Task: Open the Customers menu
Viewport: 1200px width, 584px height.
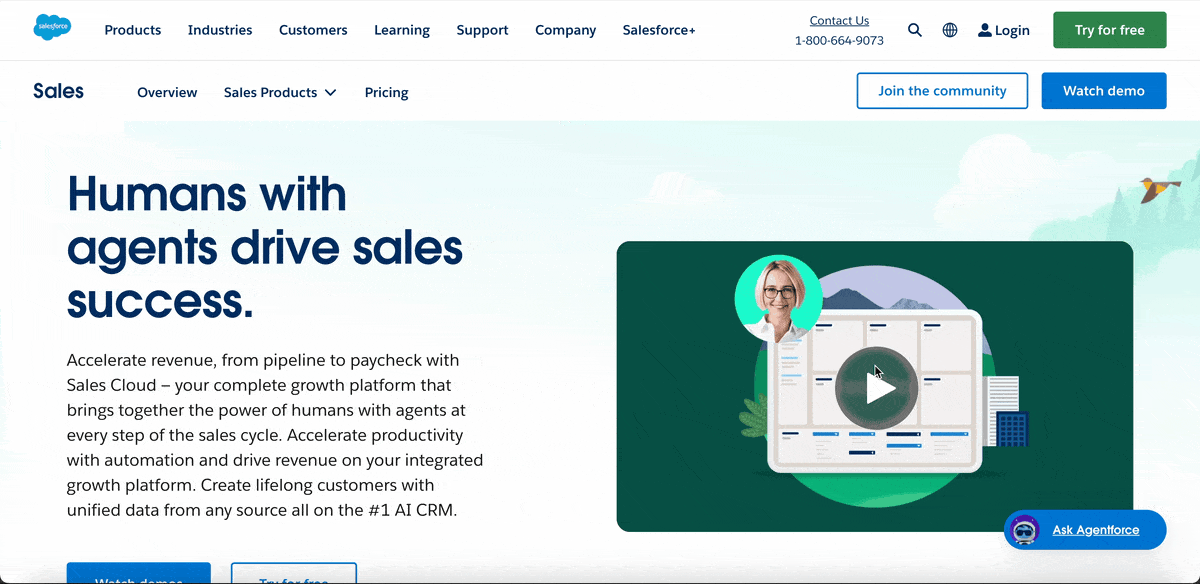Action: (x=313, y=30)
